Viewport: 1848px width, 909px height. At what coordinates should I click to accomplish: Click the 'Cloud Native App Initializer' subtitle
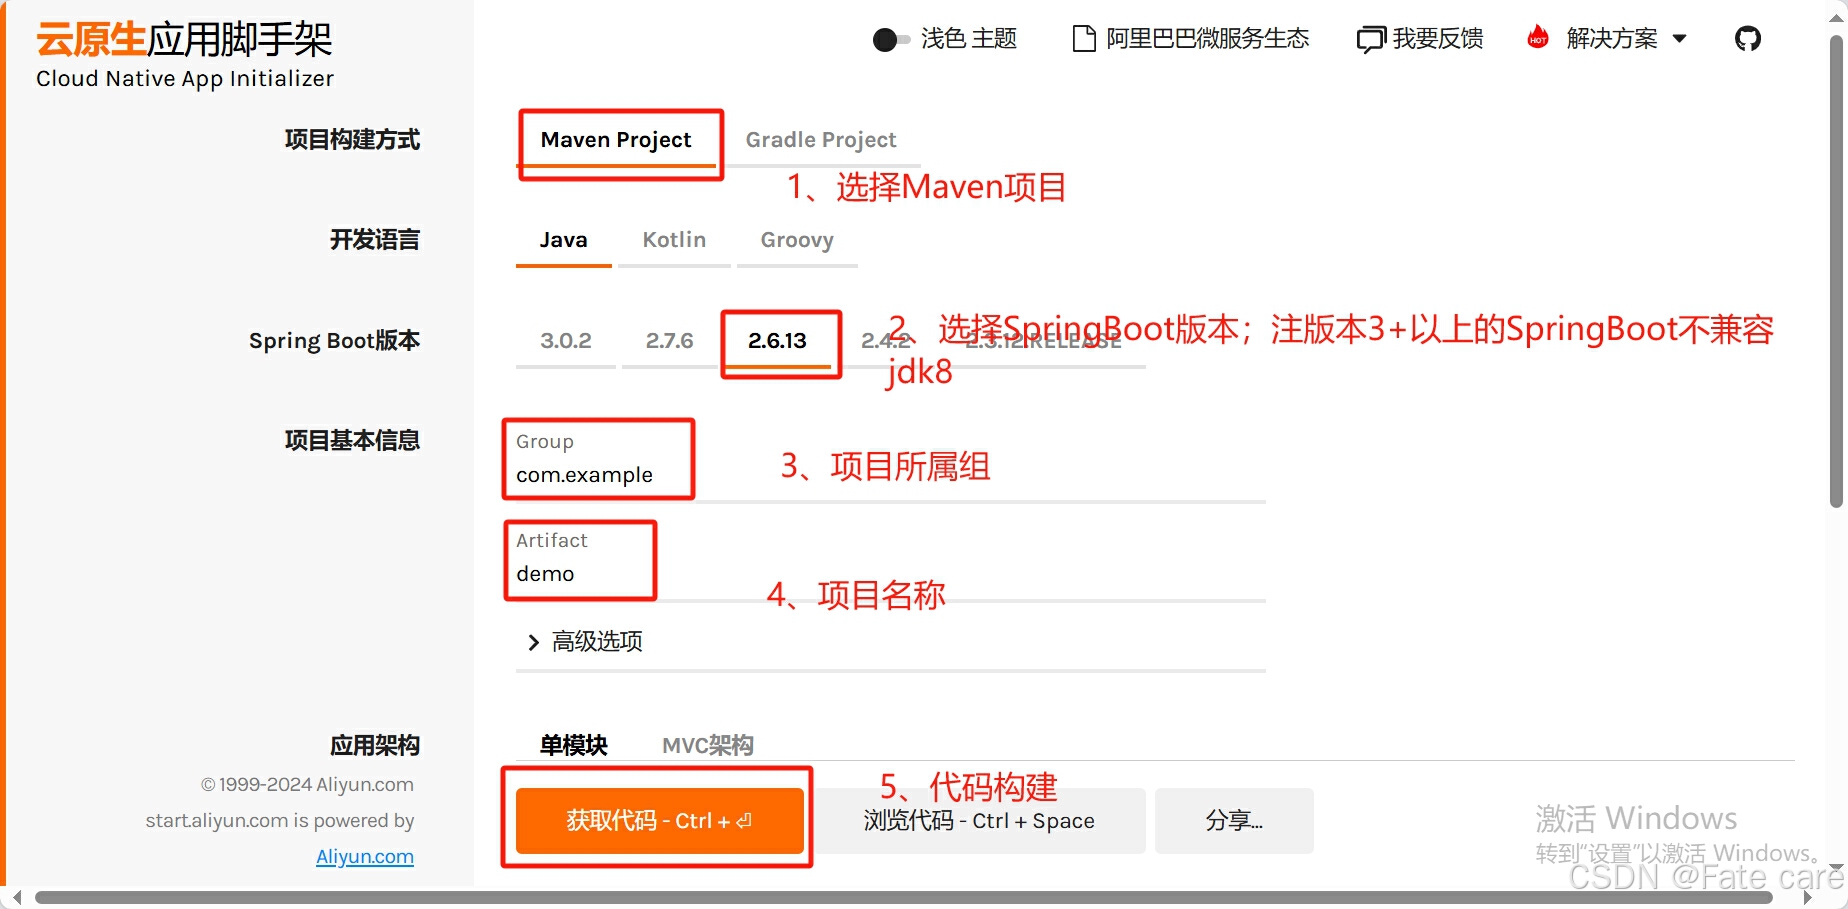click(x=185, y=79)
